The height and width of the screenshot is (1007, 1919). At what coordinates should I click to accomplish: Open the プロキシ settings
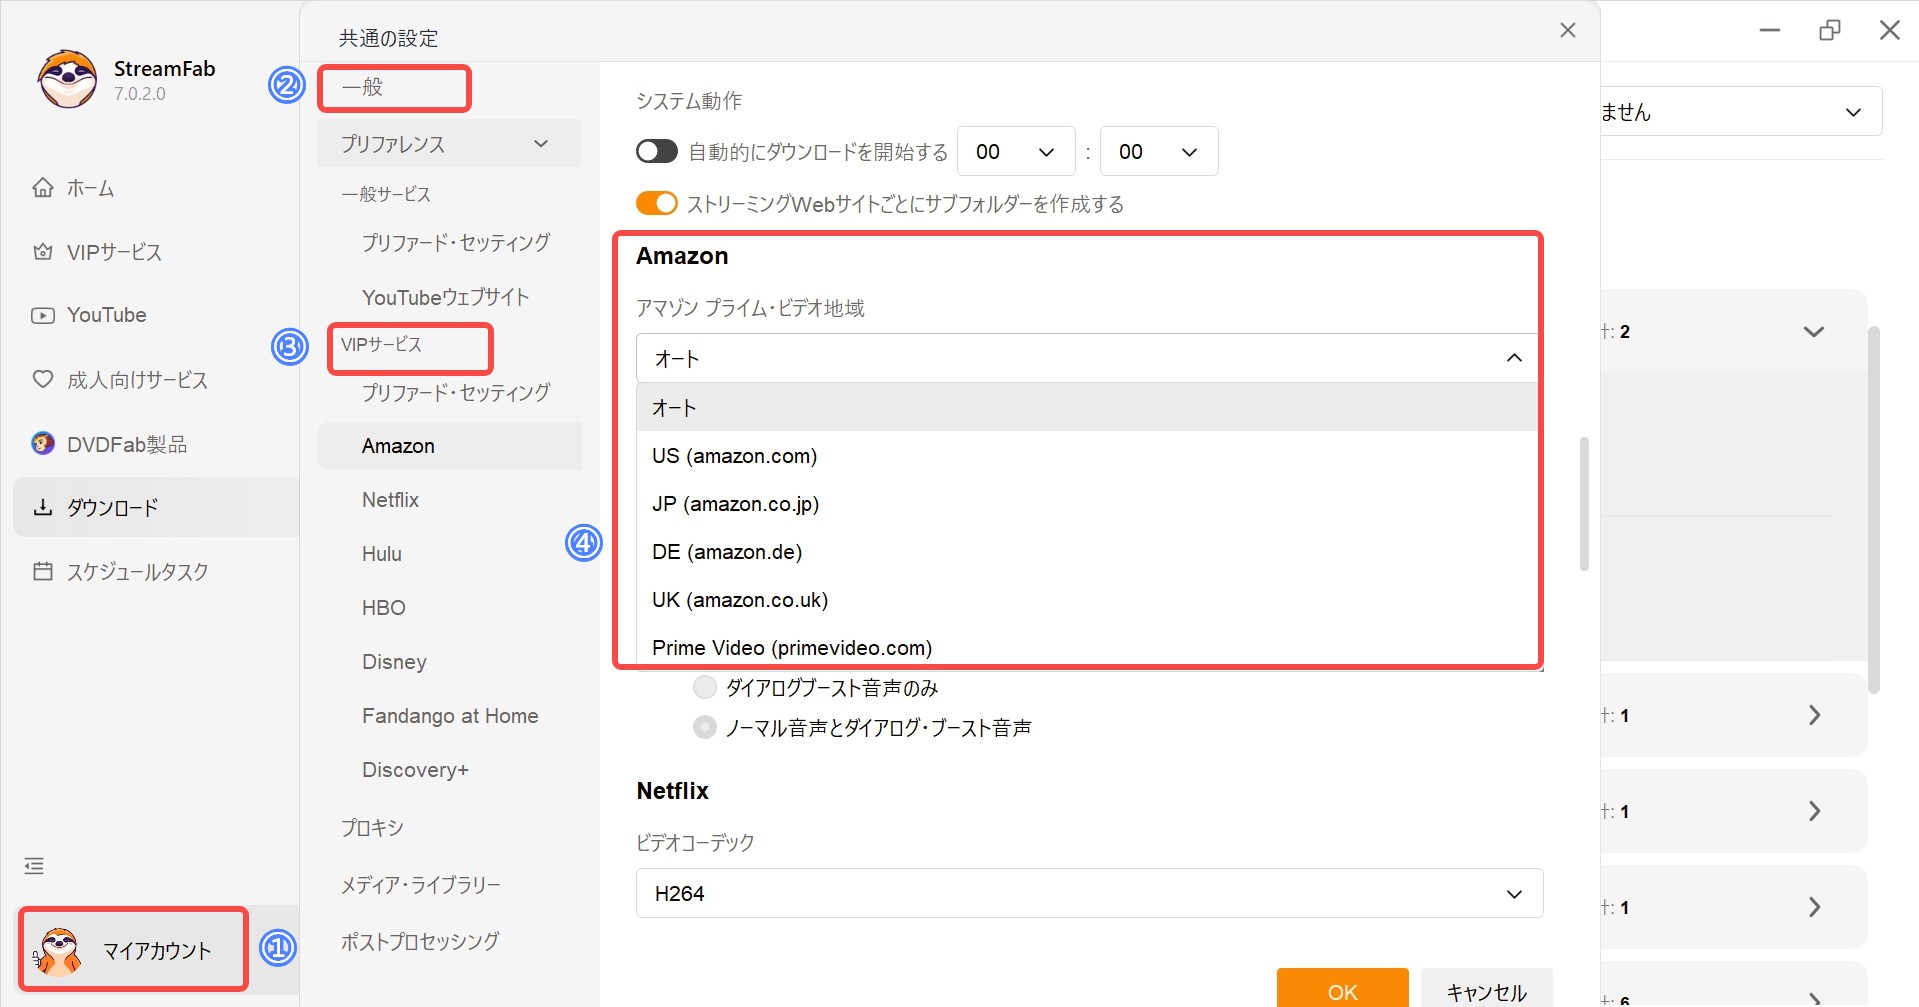coord(372,828)
